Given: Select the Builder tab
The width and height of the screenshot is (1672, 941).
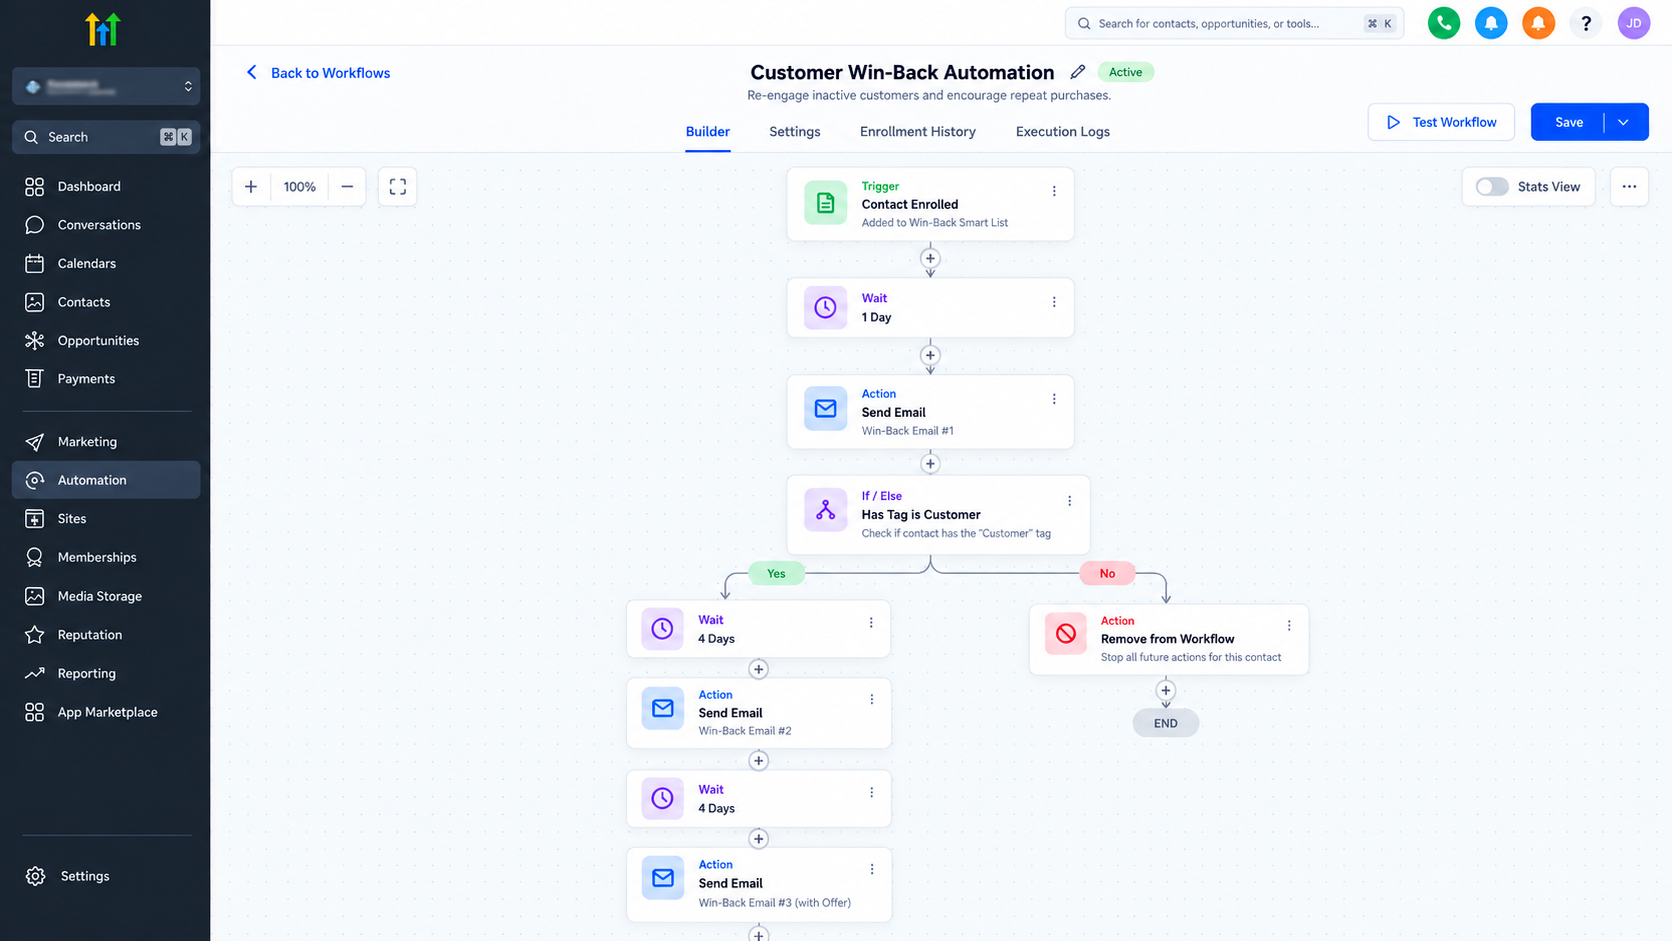Looking at the screenshot, I should [708, 132].
